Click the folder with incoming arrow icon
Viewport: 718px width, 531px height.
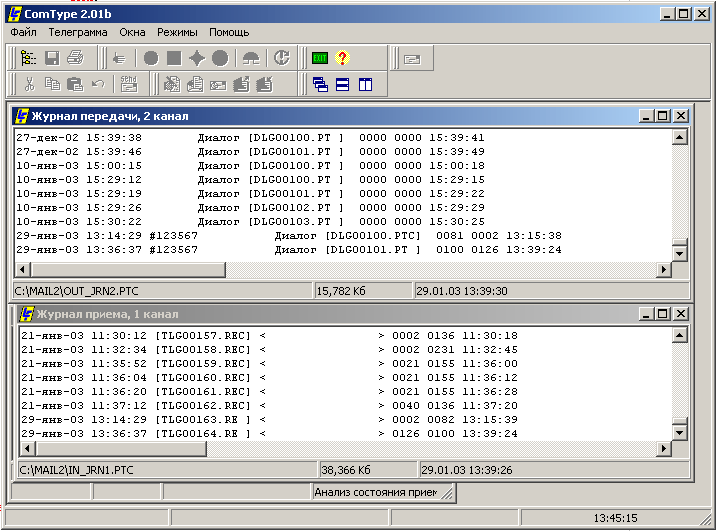[264, 84]
